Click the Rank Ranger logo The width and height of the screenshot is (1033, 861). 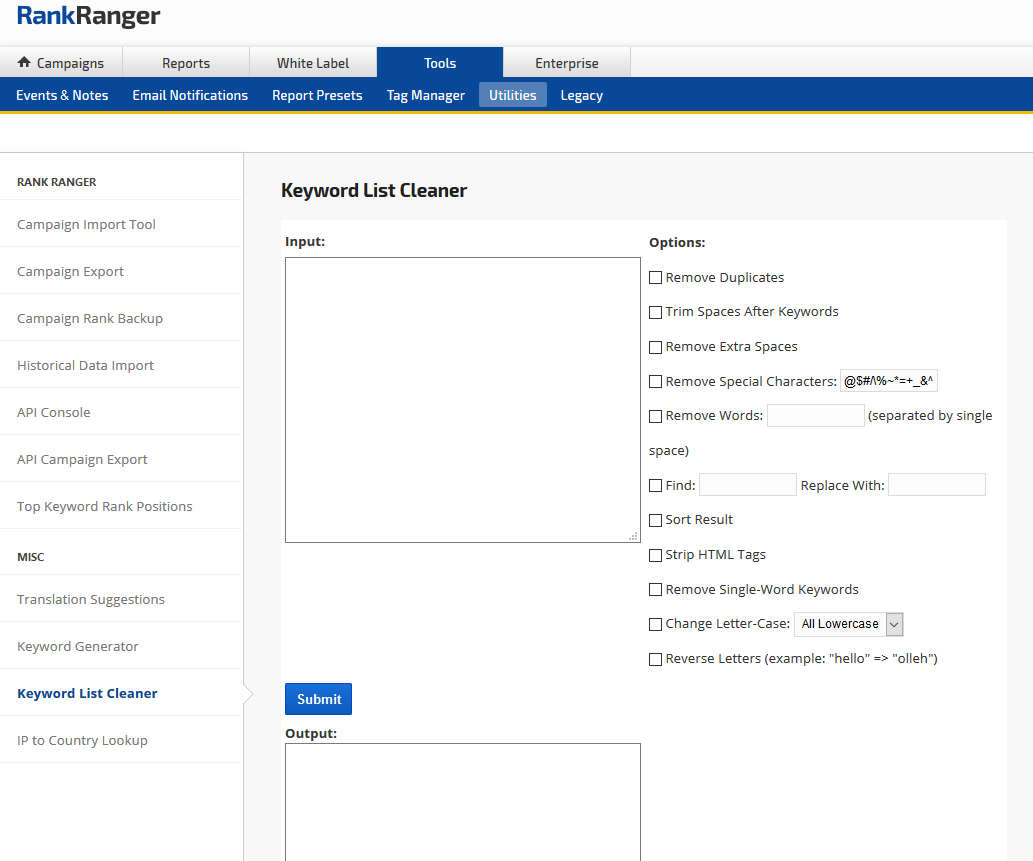(88, 17)
